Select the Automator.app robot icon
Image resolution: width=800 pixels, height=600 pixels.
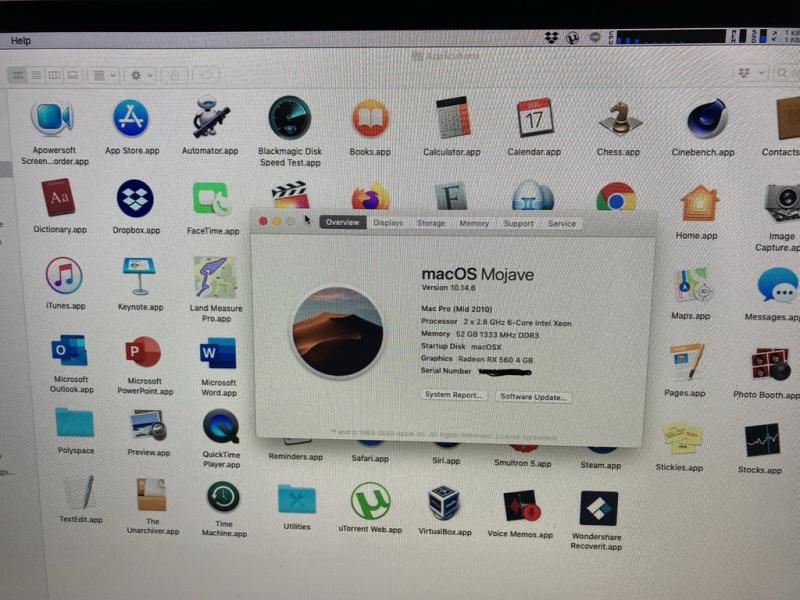210,117
